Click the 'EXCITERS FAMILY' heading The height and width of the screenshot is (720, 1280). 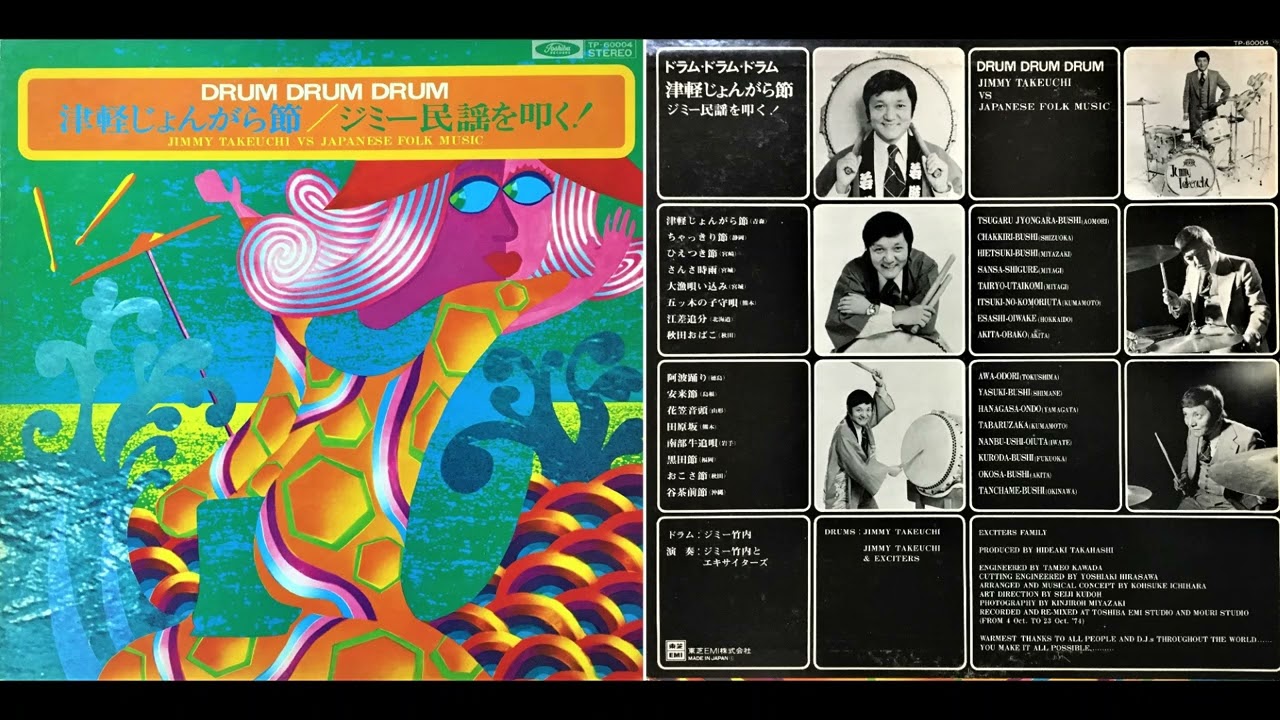click(x=1013, y=533)
